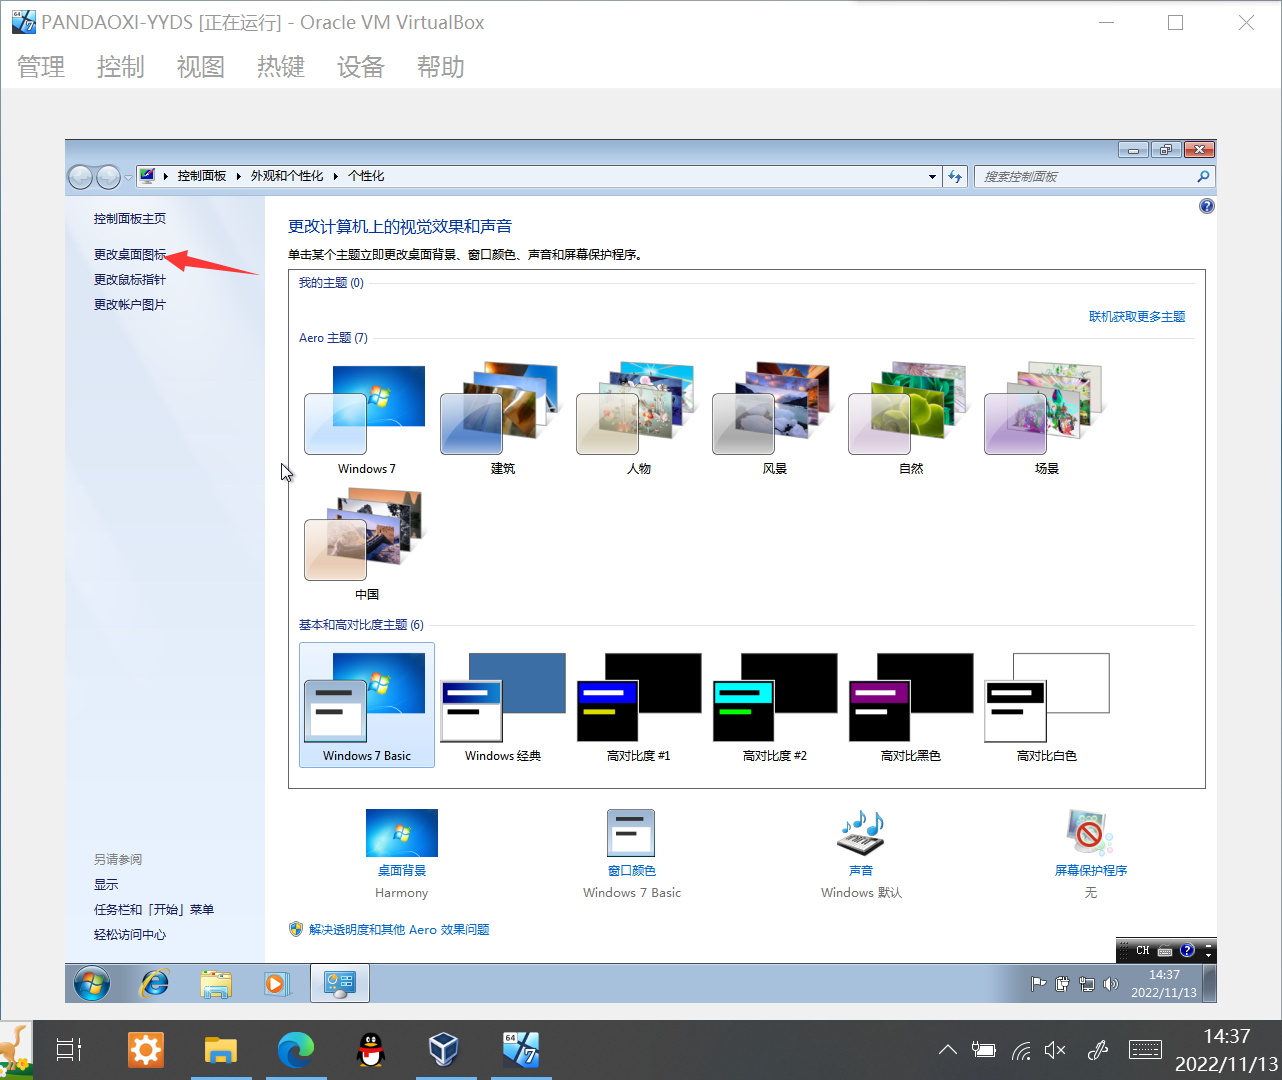This screenshot has height=1080, width=1282.
Task: Show hidden host tray icons chevron
Action: (x=948, y=1050)
